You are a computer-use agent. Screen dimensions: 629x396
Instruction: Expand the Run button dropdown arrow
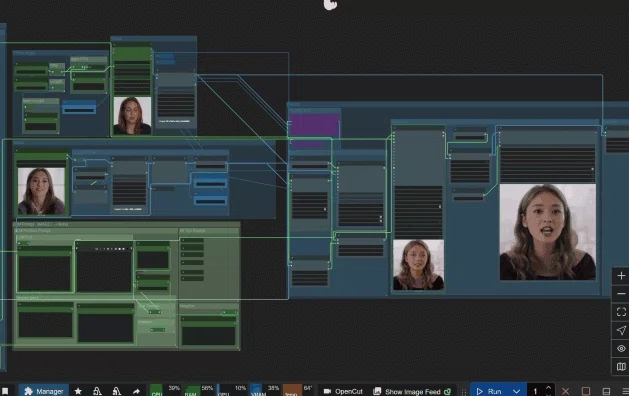(516, 391)
